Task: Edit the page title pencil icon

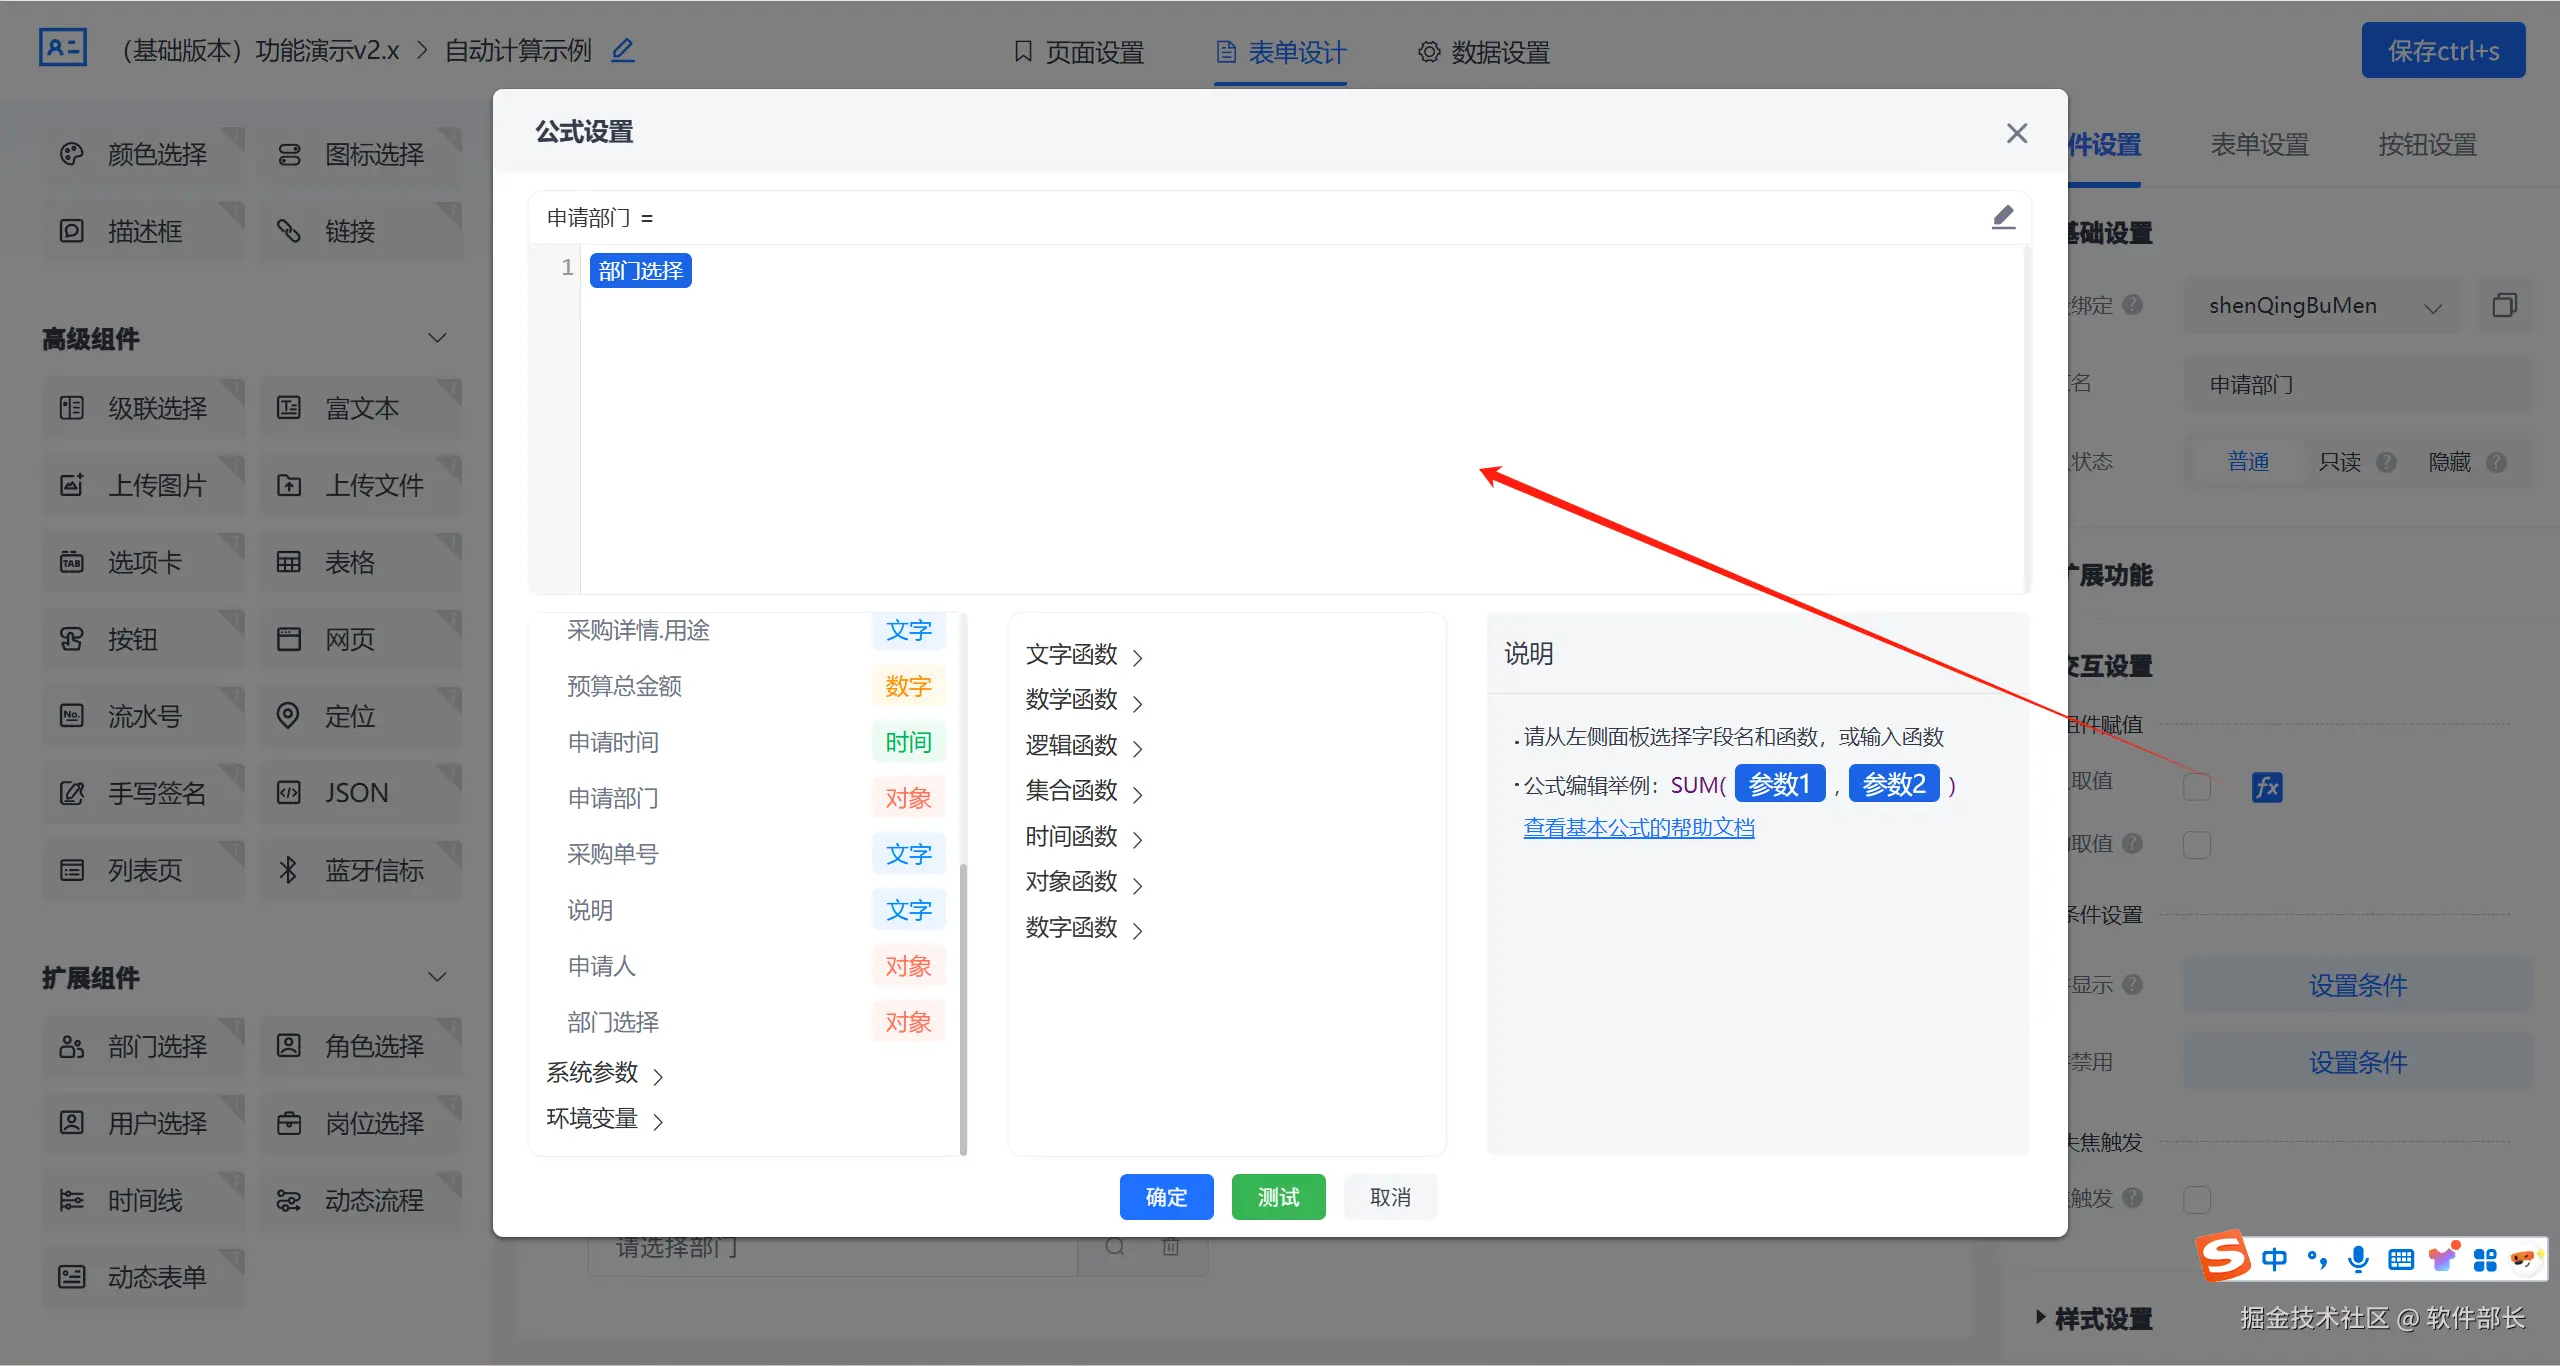Action: click(623, 50)
